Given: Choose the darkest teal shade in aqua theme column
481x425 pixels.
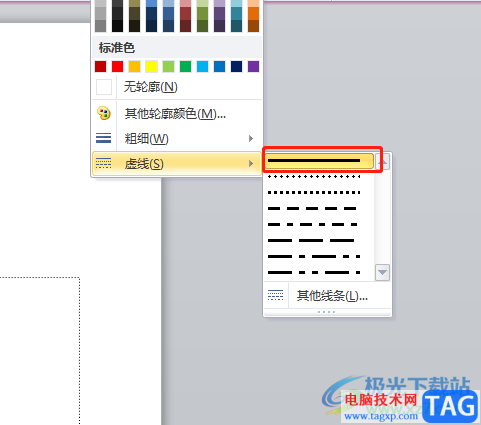Looking at the screenshot, I should 236,26.
